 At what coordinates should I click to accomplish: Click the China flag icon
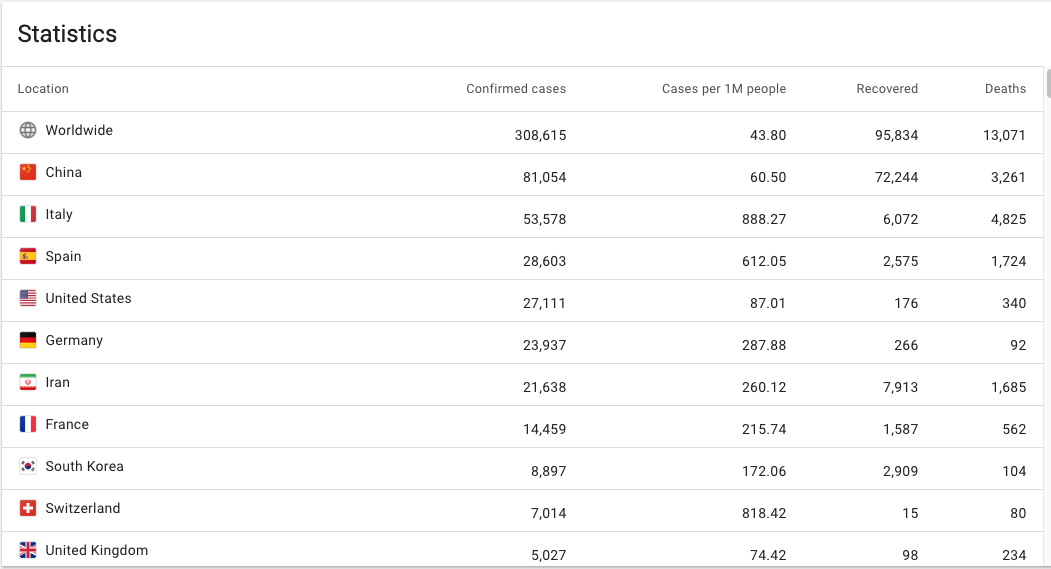[x=27, y=172]
